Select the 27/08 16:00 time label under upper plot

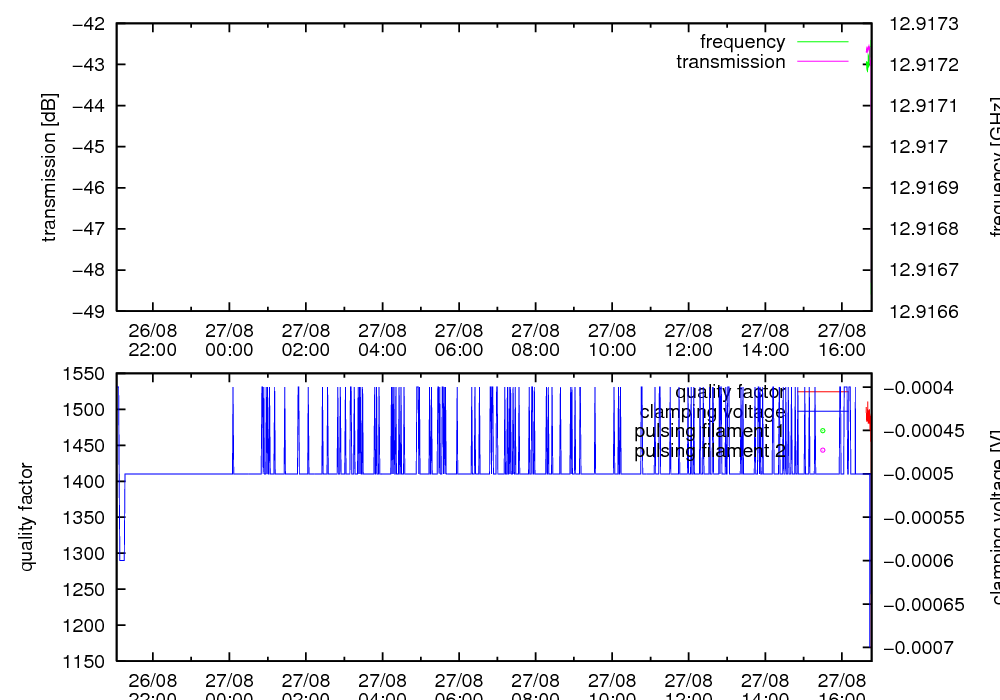(x=841, y=340)
